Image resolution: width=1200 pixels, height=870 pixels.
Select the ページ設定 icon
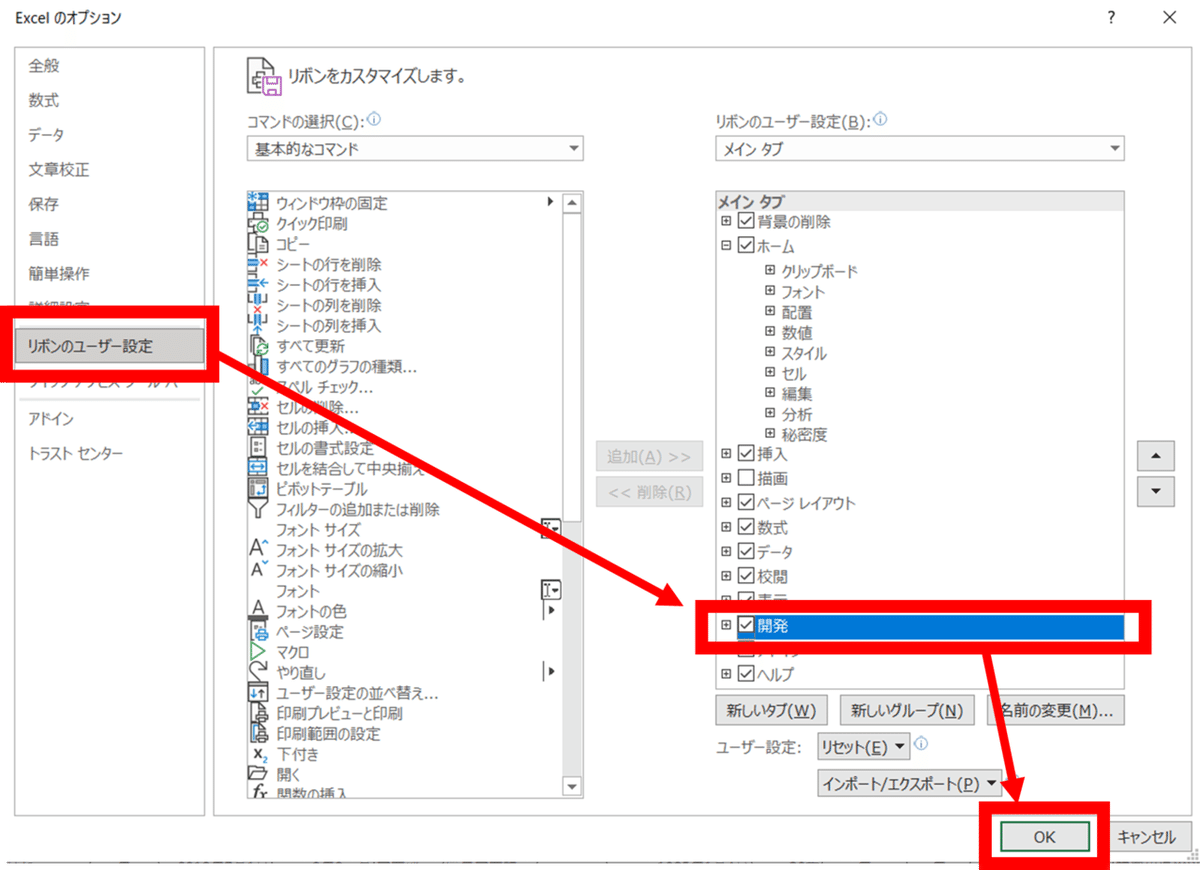257,632
